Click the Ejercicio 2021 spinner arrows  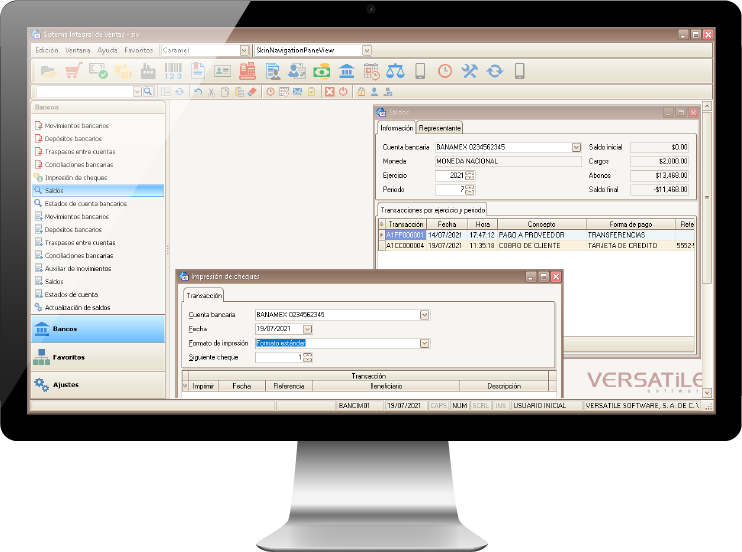click(x=469, y=176)
